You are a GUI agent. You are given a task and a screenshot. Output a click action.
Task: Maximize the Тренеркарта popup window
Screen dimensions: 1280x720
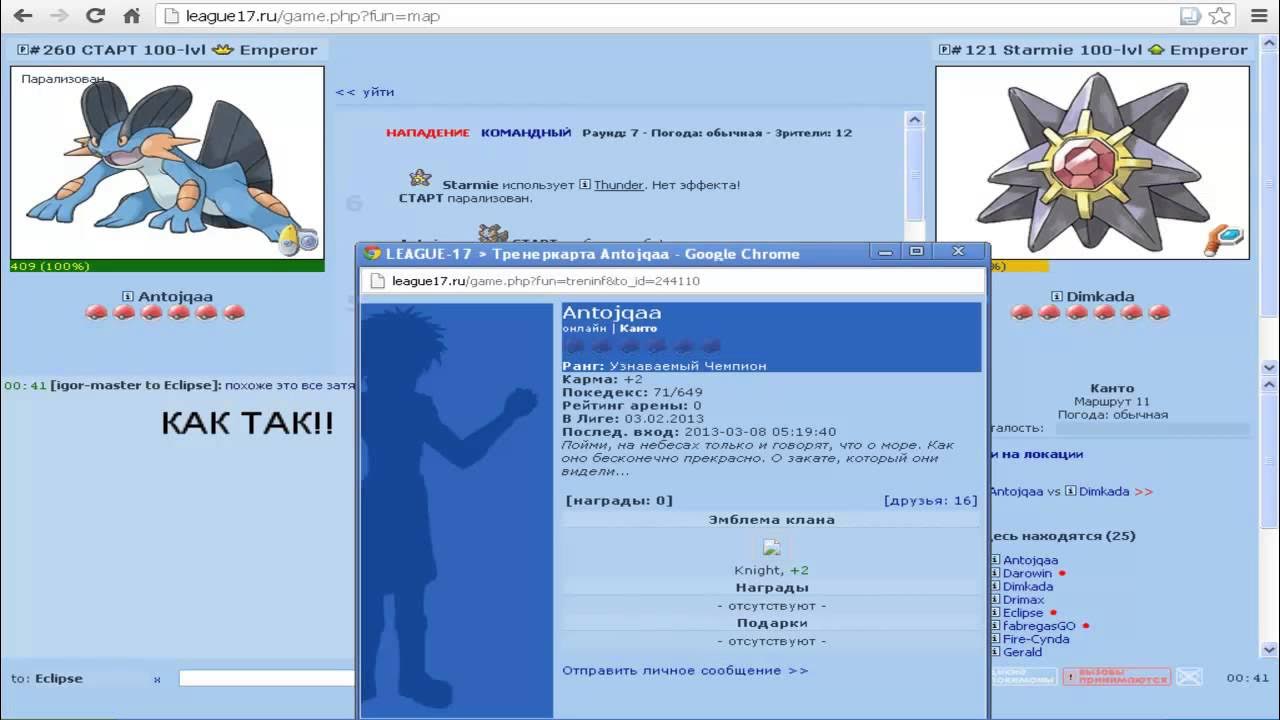pyautogui.click(x=916, y=252)
